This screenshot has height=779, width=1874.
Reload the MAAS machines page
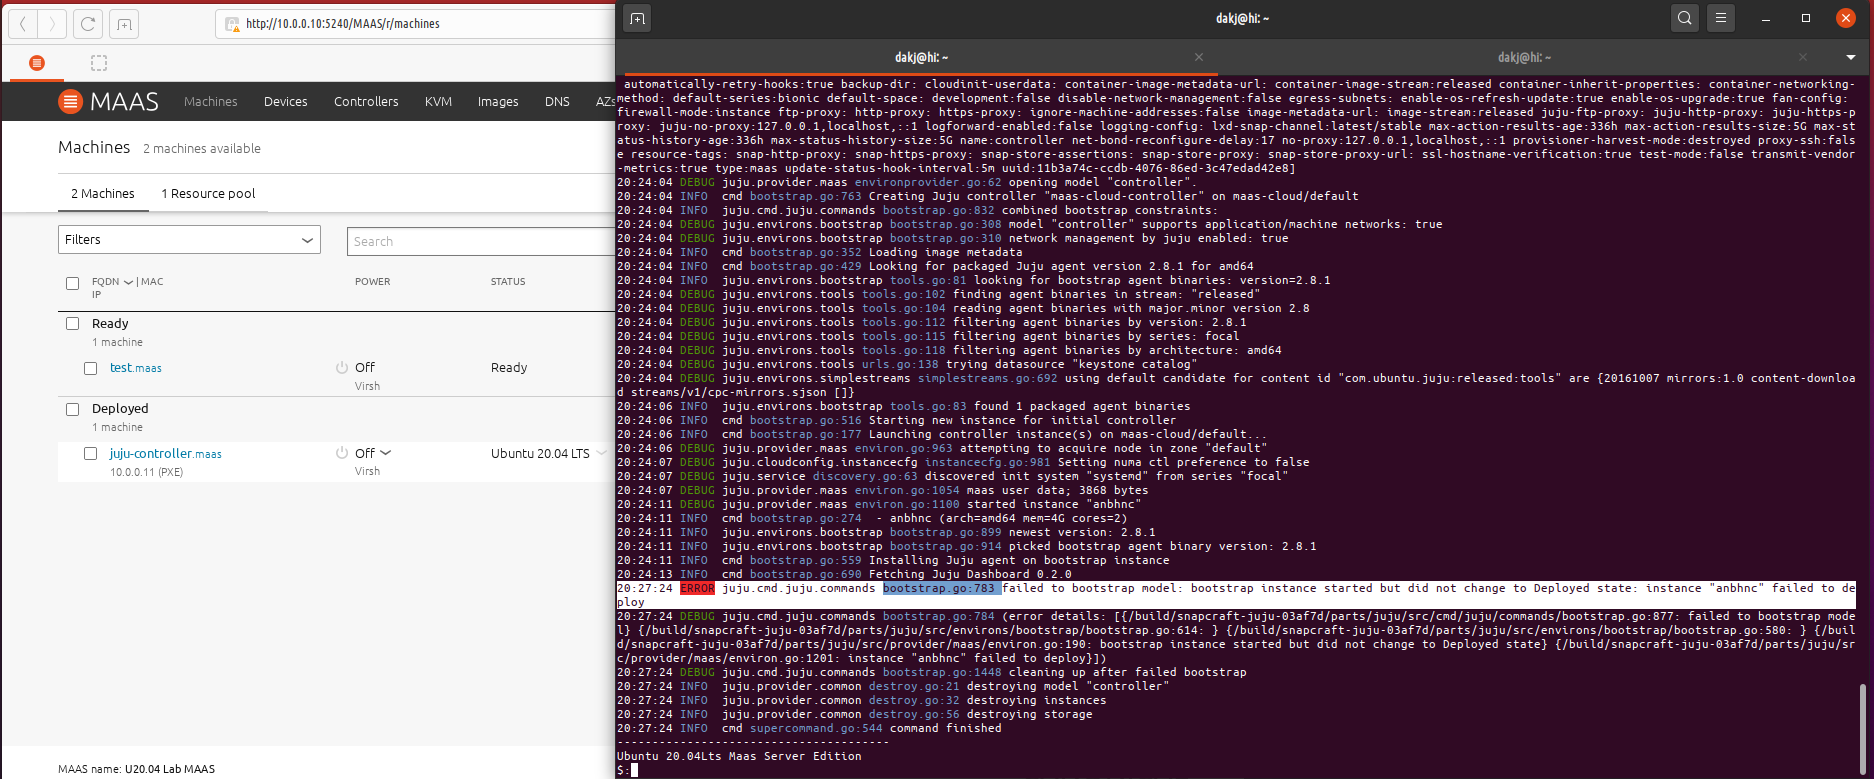88,23
